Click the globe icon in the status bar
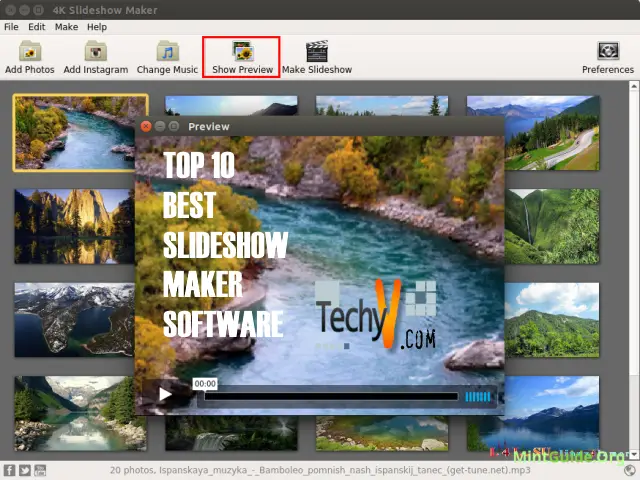Viewport: 640px width, 480px height. pyautogui.click(x=630, y=470)
